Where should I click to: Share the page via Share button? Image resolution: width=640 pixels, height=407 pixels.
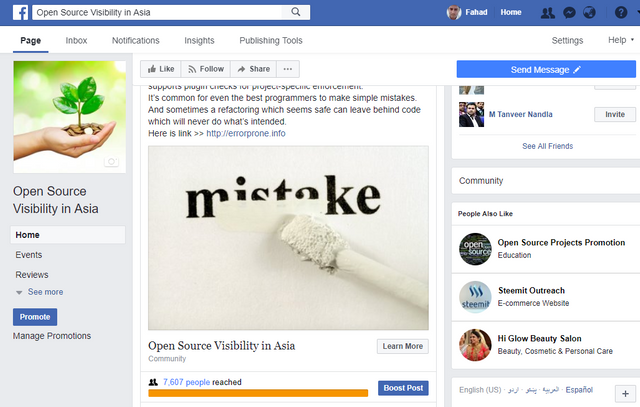tap(253, 69)
